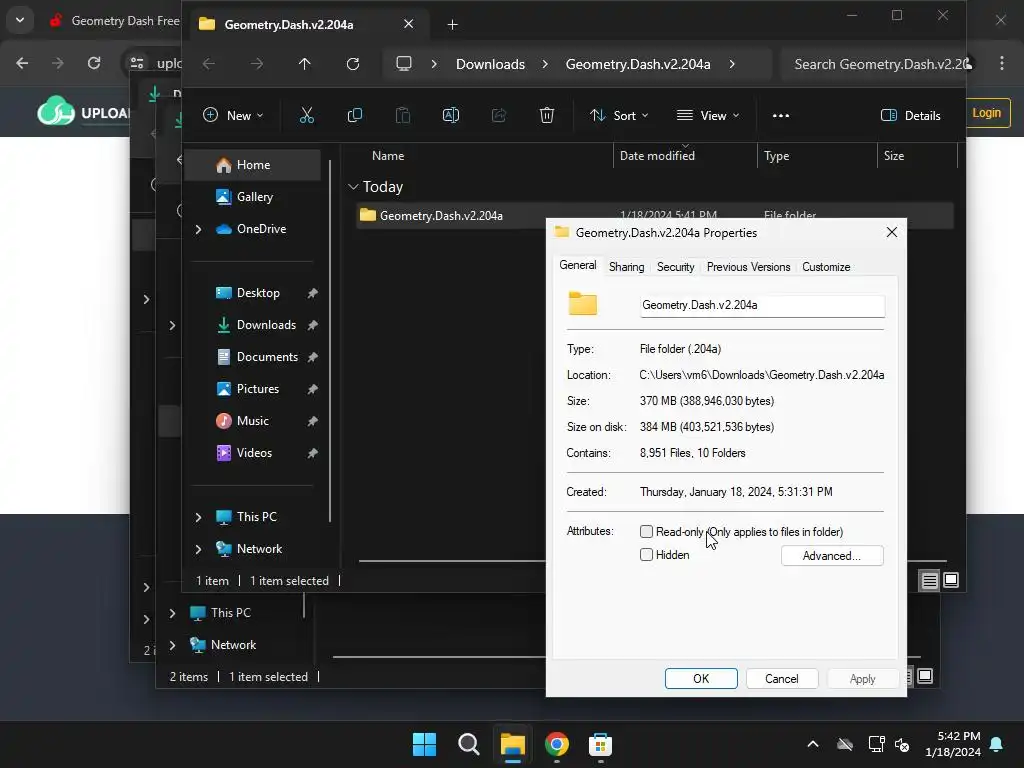
Task: Select Geometry.Dash.v2.204a folder in file list
Action: (x=441, y=216)
